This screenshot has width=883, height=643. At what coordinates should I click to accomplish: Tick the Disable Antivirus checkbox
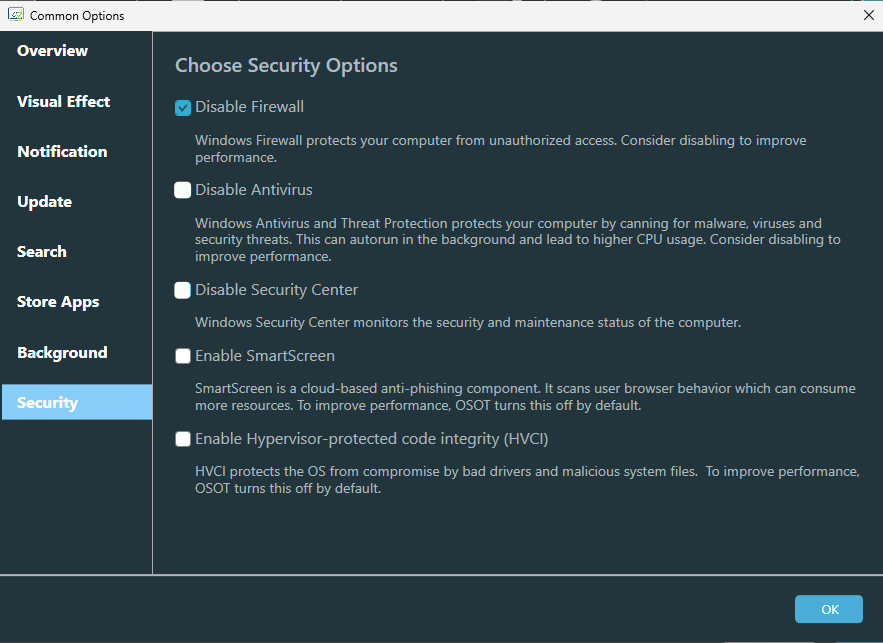[x=183, y=190]
